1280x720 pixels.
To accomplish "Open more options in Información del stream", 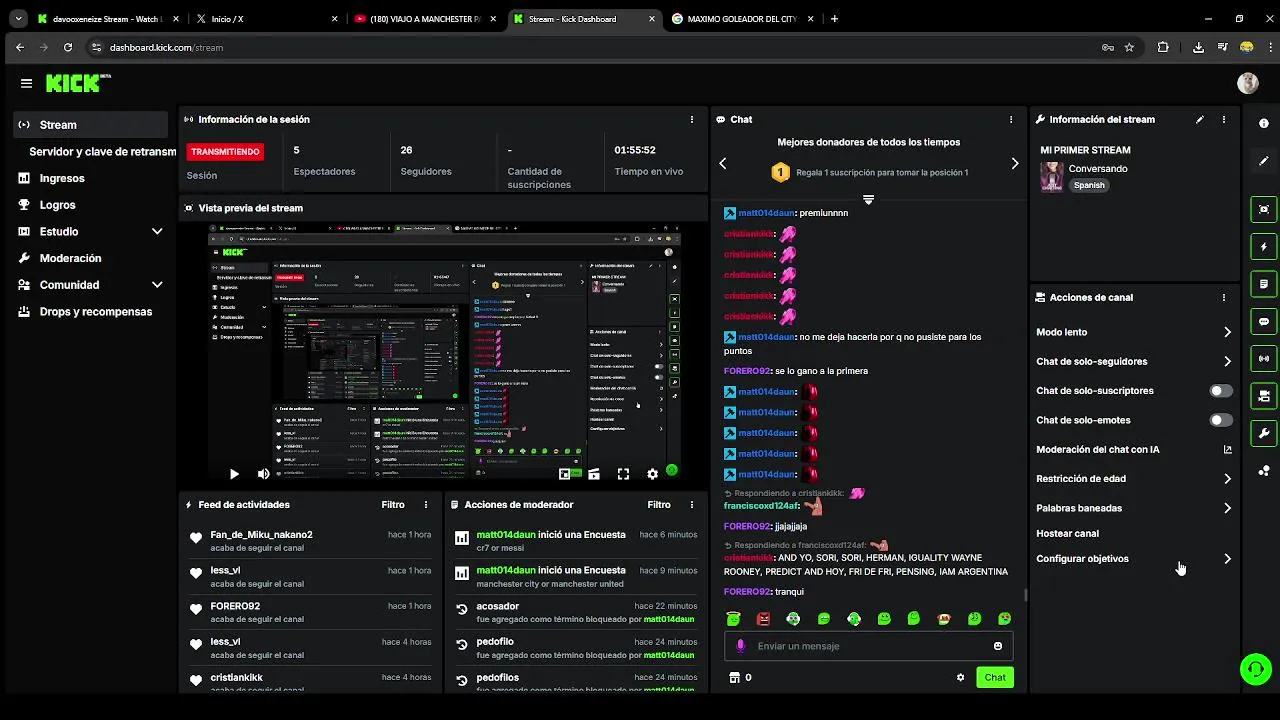I will pos(1223,119).
